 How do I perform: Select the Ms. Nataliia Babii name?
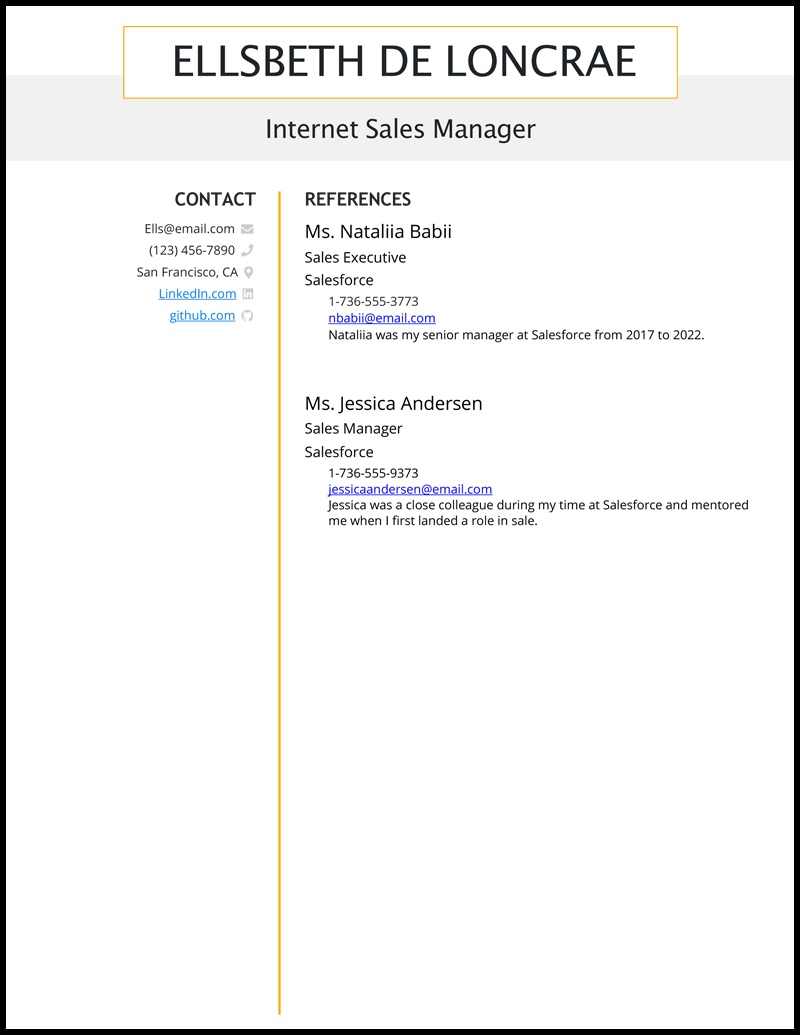(378, 232)
